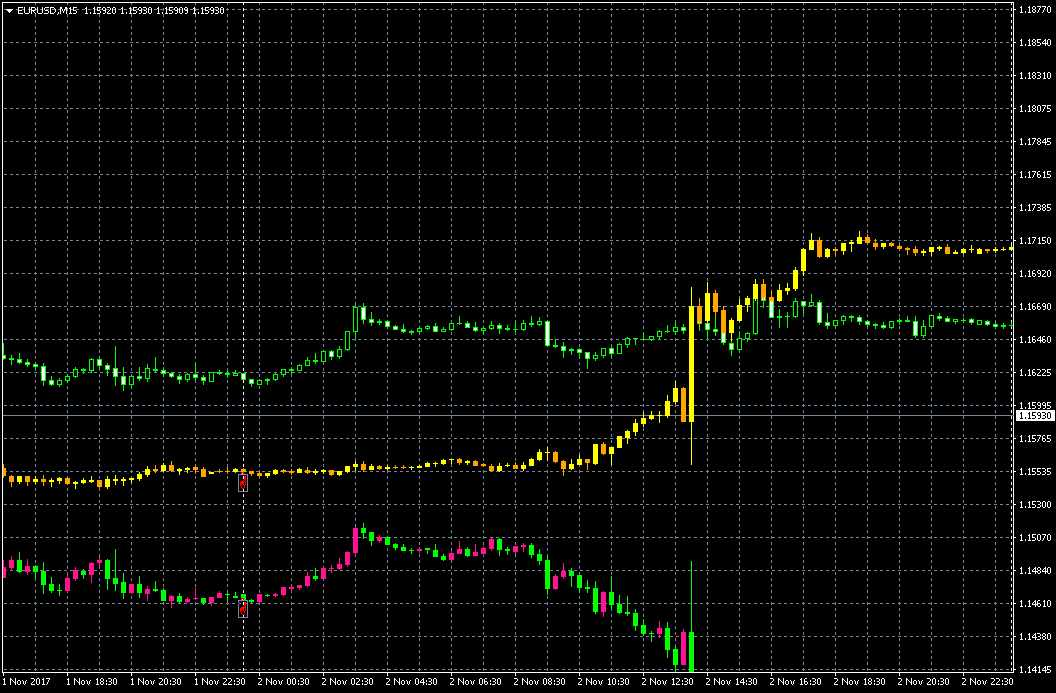Click the 1 Nov 22:30 time label
The height and width of the screenshot is (693, 1056).
(221, 682)
